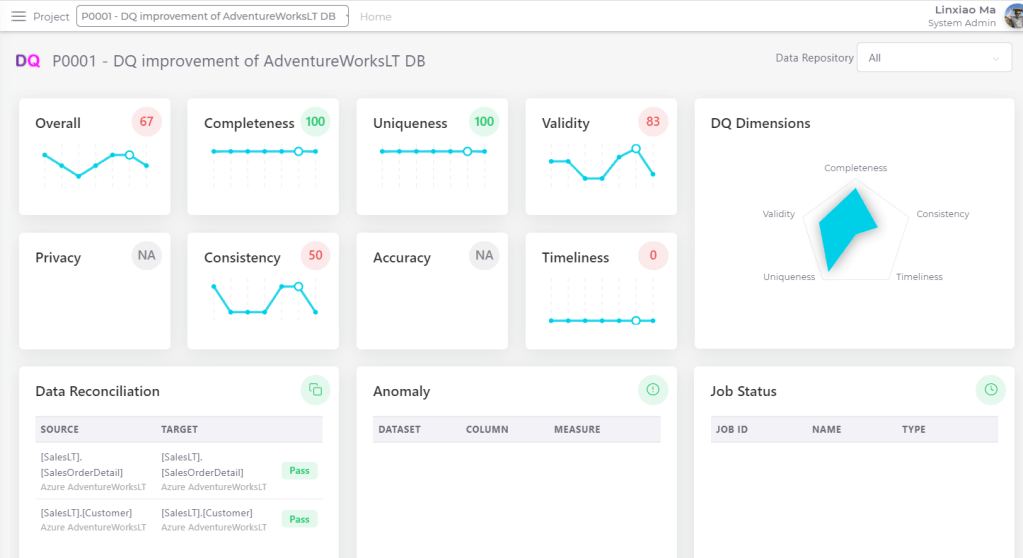Click Pass status for SalesOrderDetail row
Screen dimensions: 1023x558
tap(299, 471)
